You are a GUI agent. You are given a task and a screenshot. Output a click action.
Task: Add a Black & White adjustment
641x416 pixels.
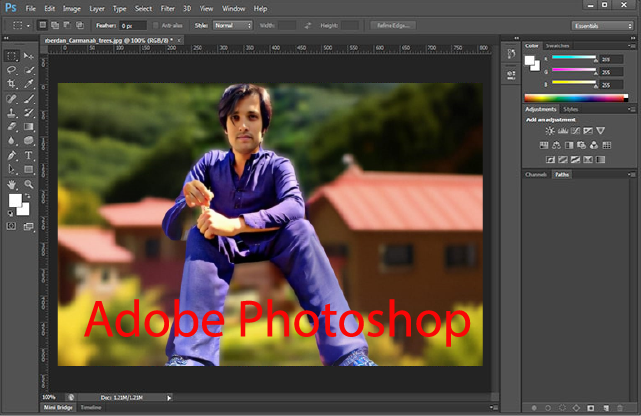click(569, 145)
